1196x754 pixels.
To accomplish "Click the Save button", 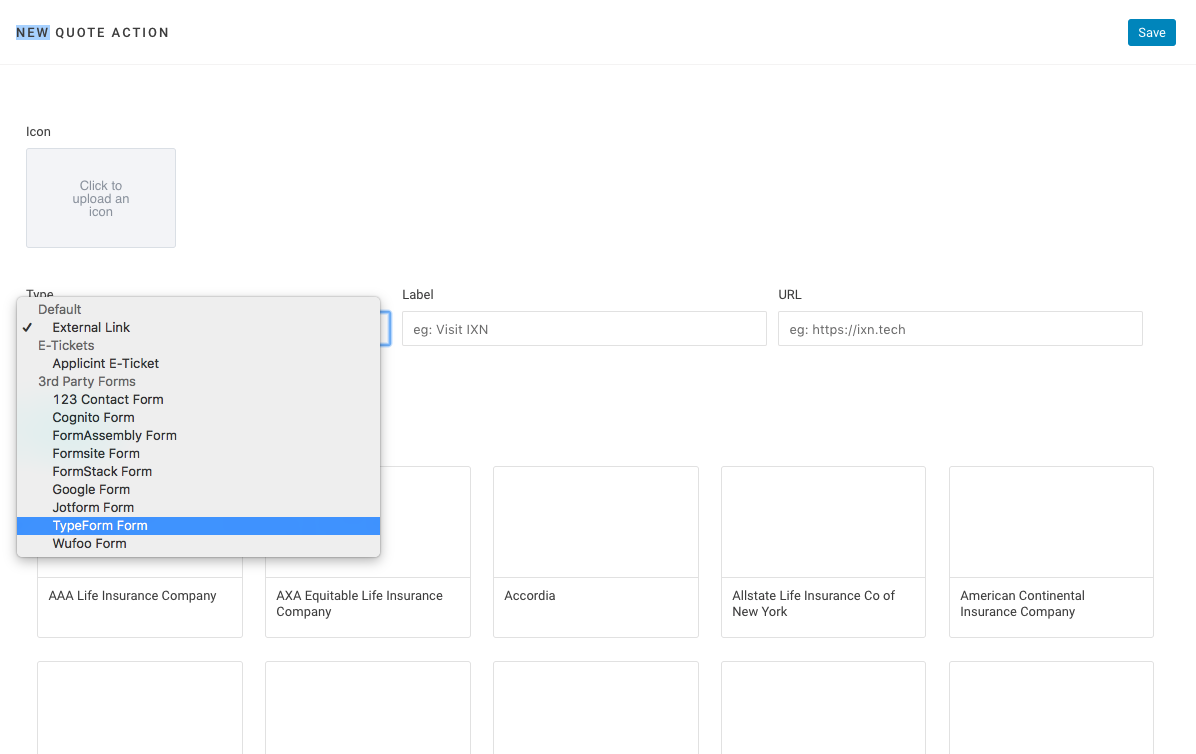I will point(1151,33).
